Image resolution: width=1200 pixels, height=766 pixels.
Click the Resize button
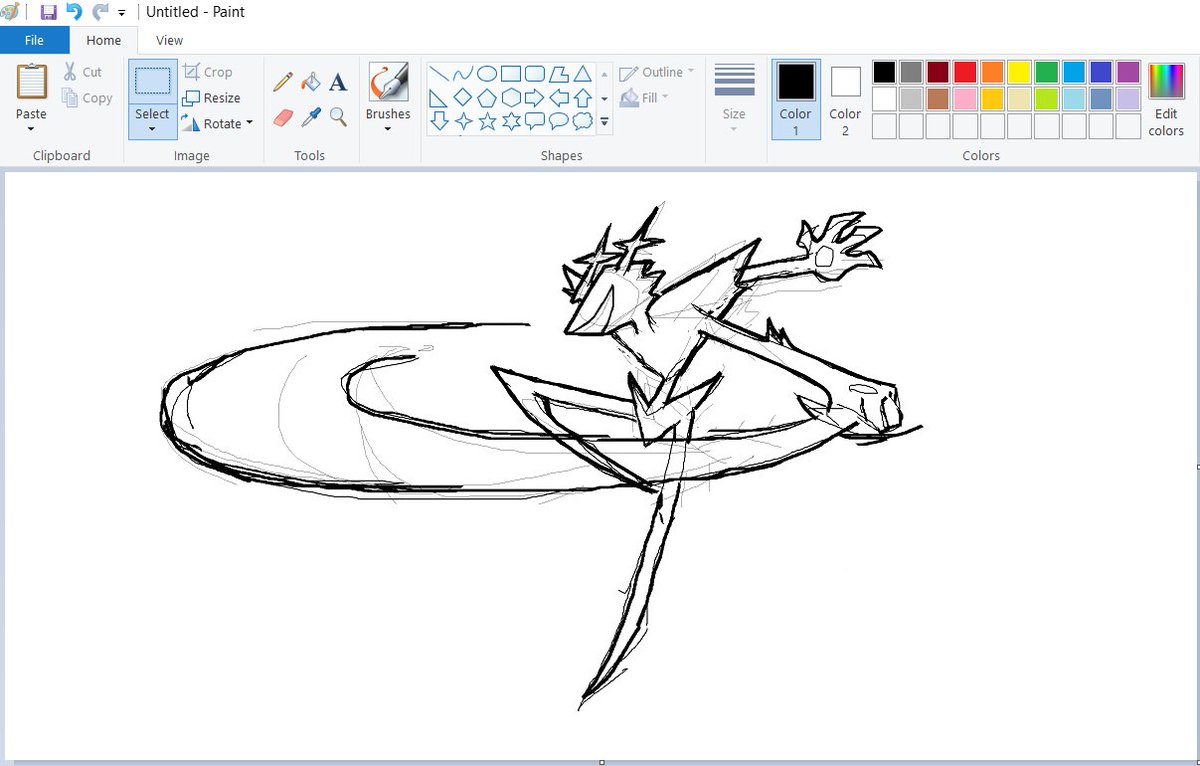coord(212,98)
